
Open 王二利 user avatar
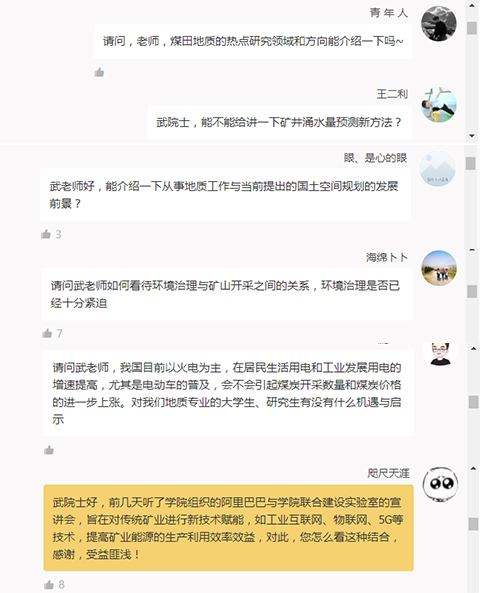point(439,105)
